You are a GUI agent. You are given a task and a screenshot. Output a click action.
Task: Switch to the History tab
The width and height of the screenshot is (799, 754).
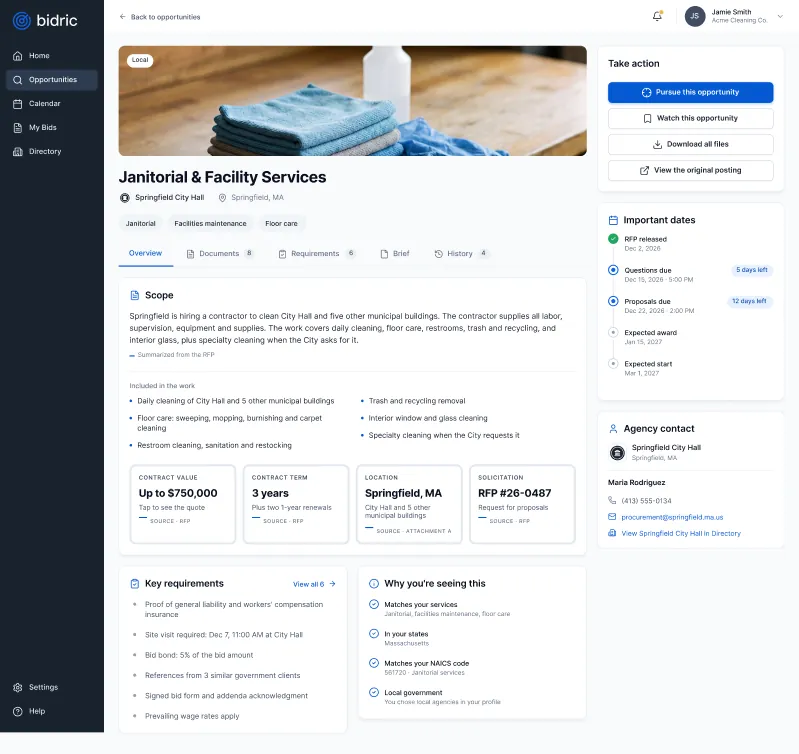tap(461, 254)
